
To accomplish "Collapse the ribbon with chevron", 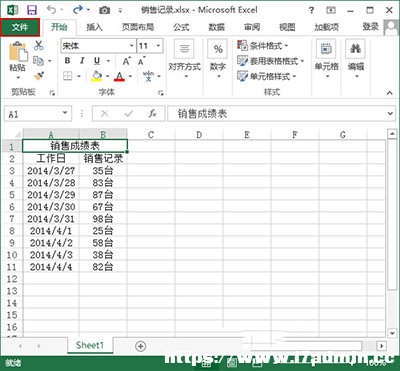I will 390,93.
